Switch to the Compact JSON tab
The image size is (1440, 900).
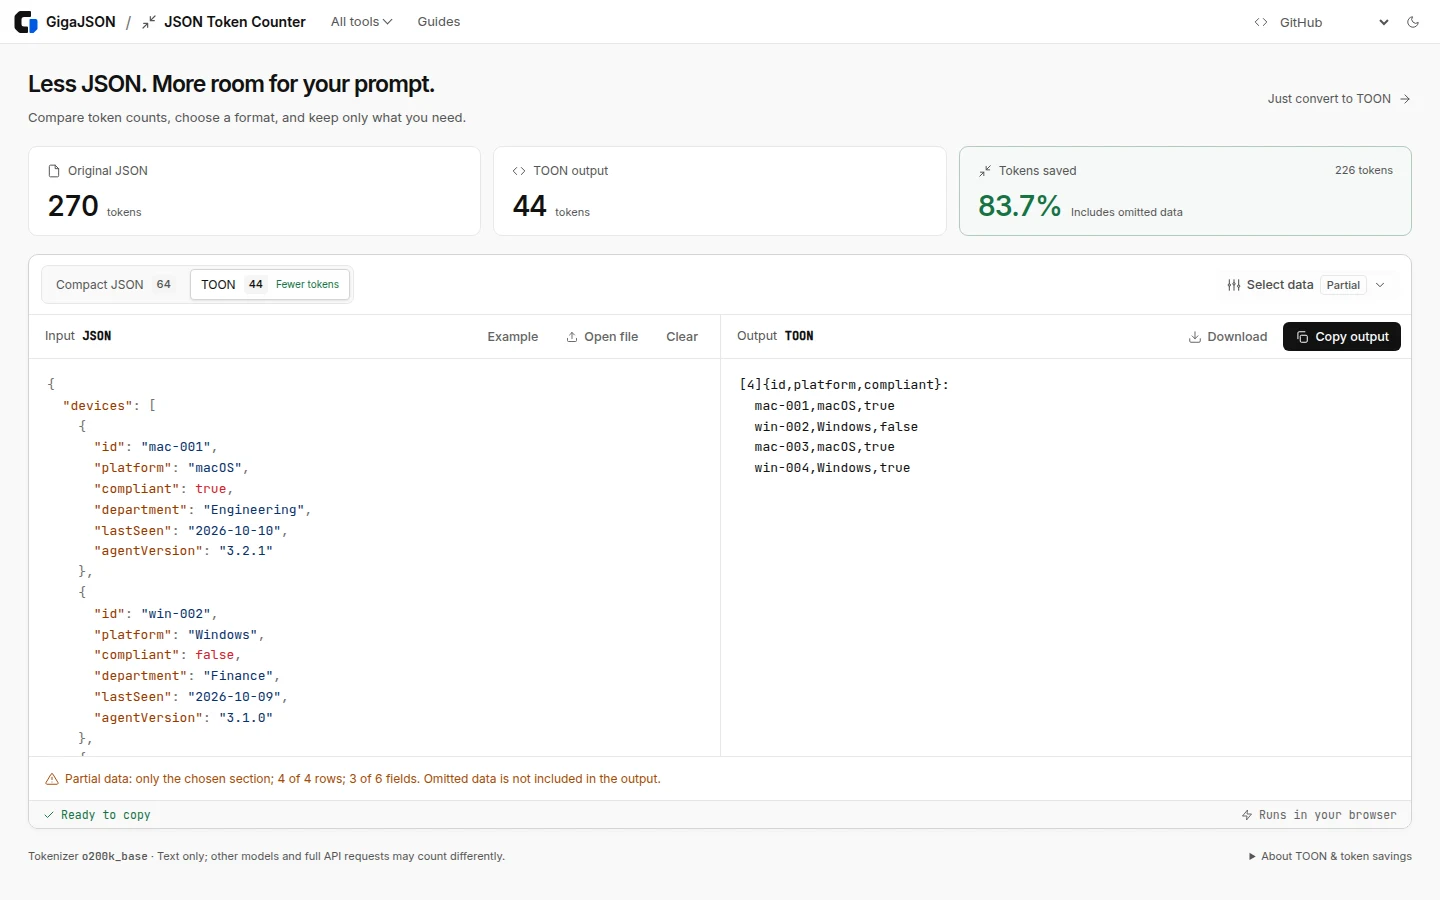click(114, 285)
